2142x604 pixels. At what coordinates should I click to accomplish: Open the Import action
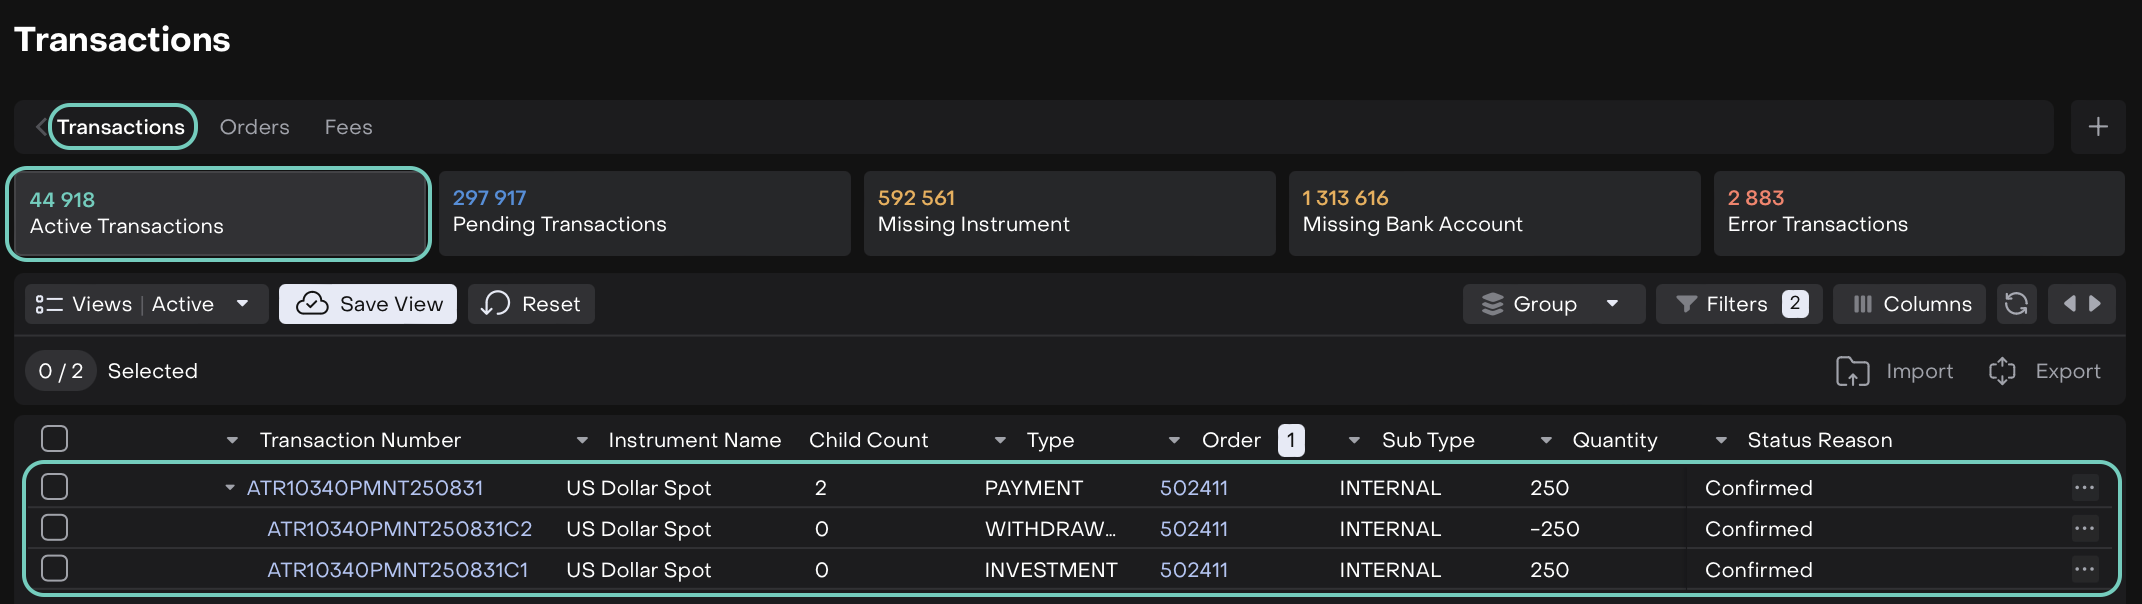click(1894, 371)
